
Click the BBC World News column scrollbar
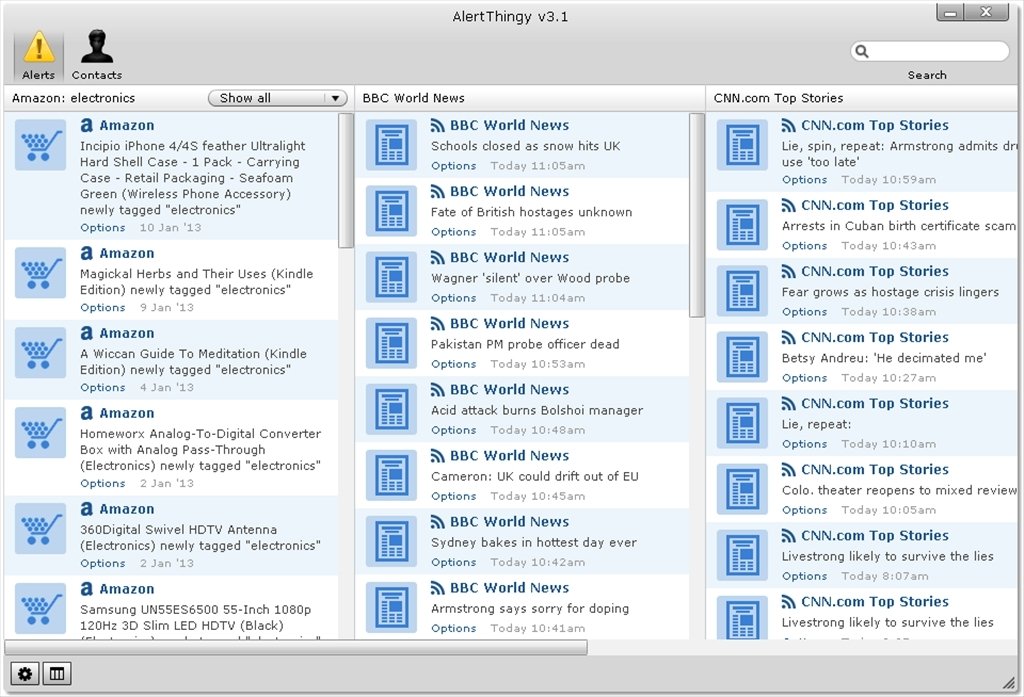coord(697,216)
